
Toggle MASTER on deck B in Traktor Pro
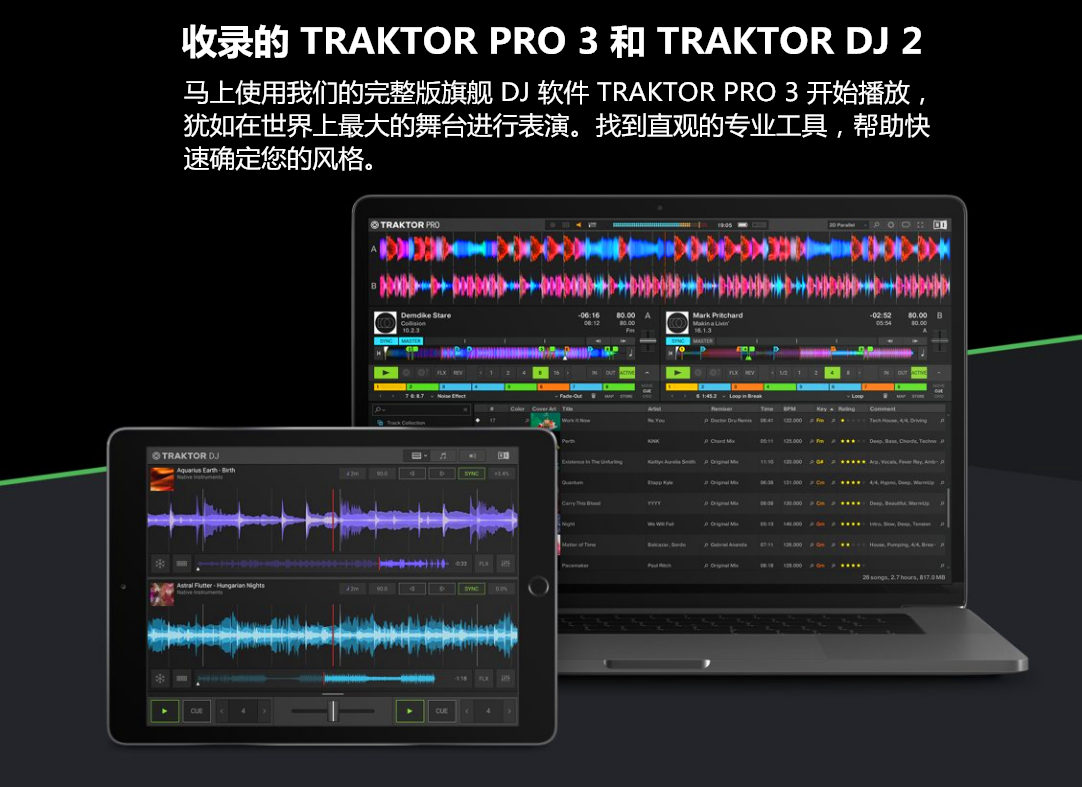tap(702, 341)
